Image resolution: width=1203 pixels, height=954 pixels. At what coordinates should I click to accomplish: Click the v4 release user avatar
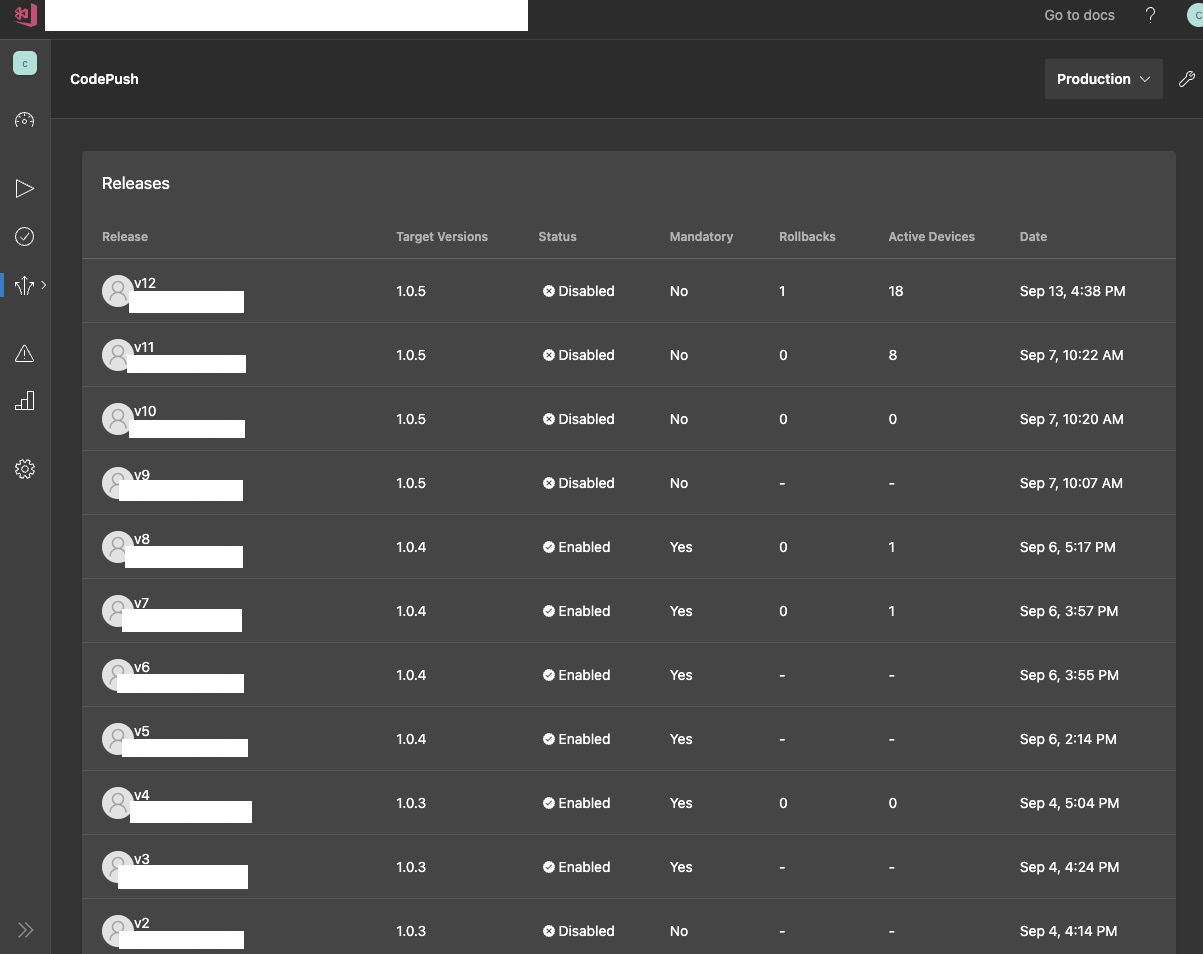coord(117,803)
